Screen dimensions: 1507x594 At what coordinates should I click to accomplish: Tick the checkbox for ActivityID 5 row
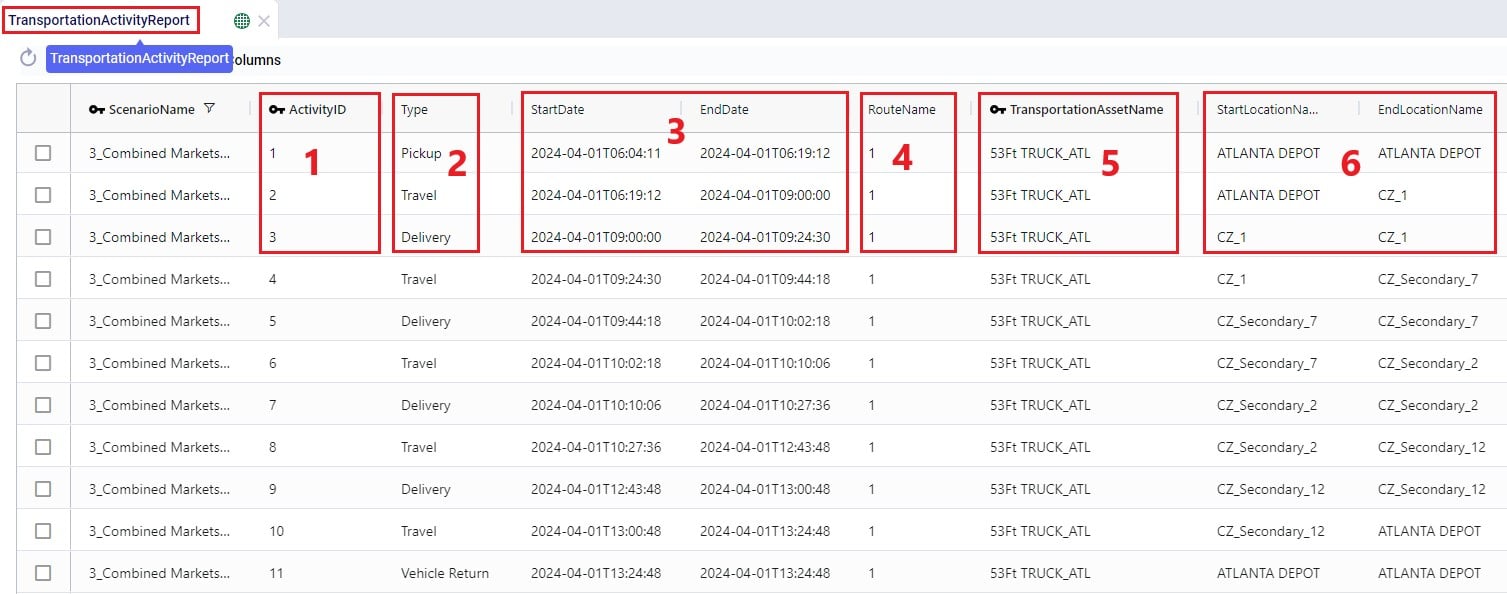(x=43, y=321)
